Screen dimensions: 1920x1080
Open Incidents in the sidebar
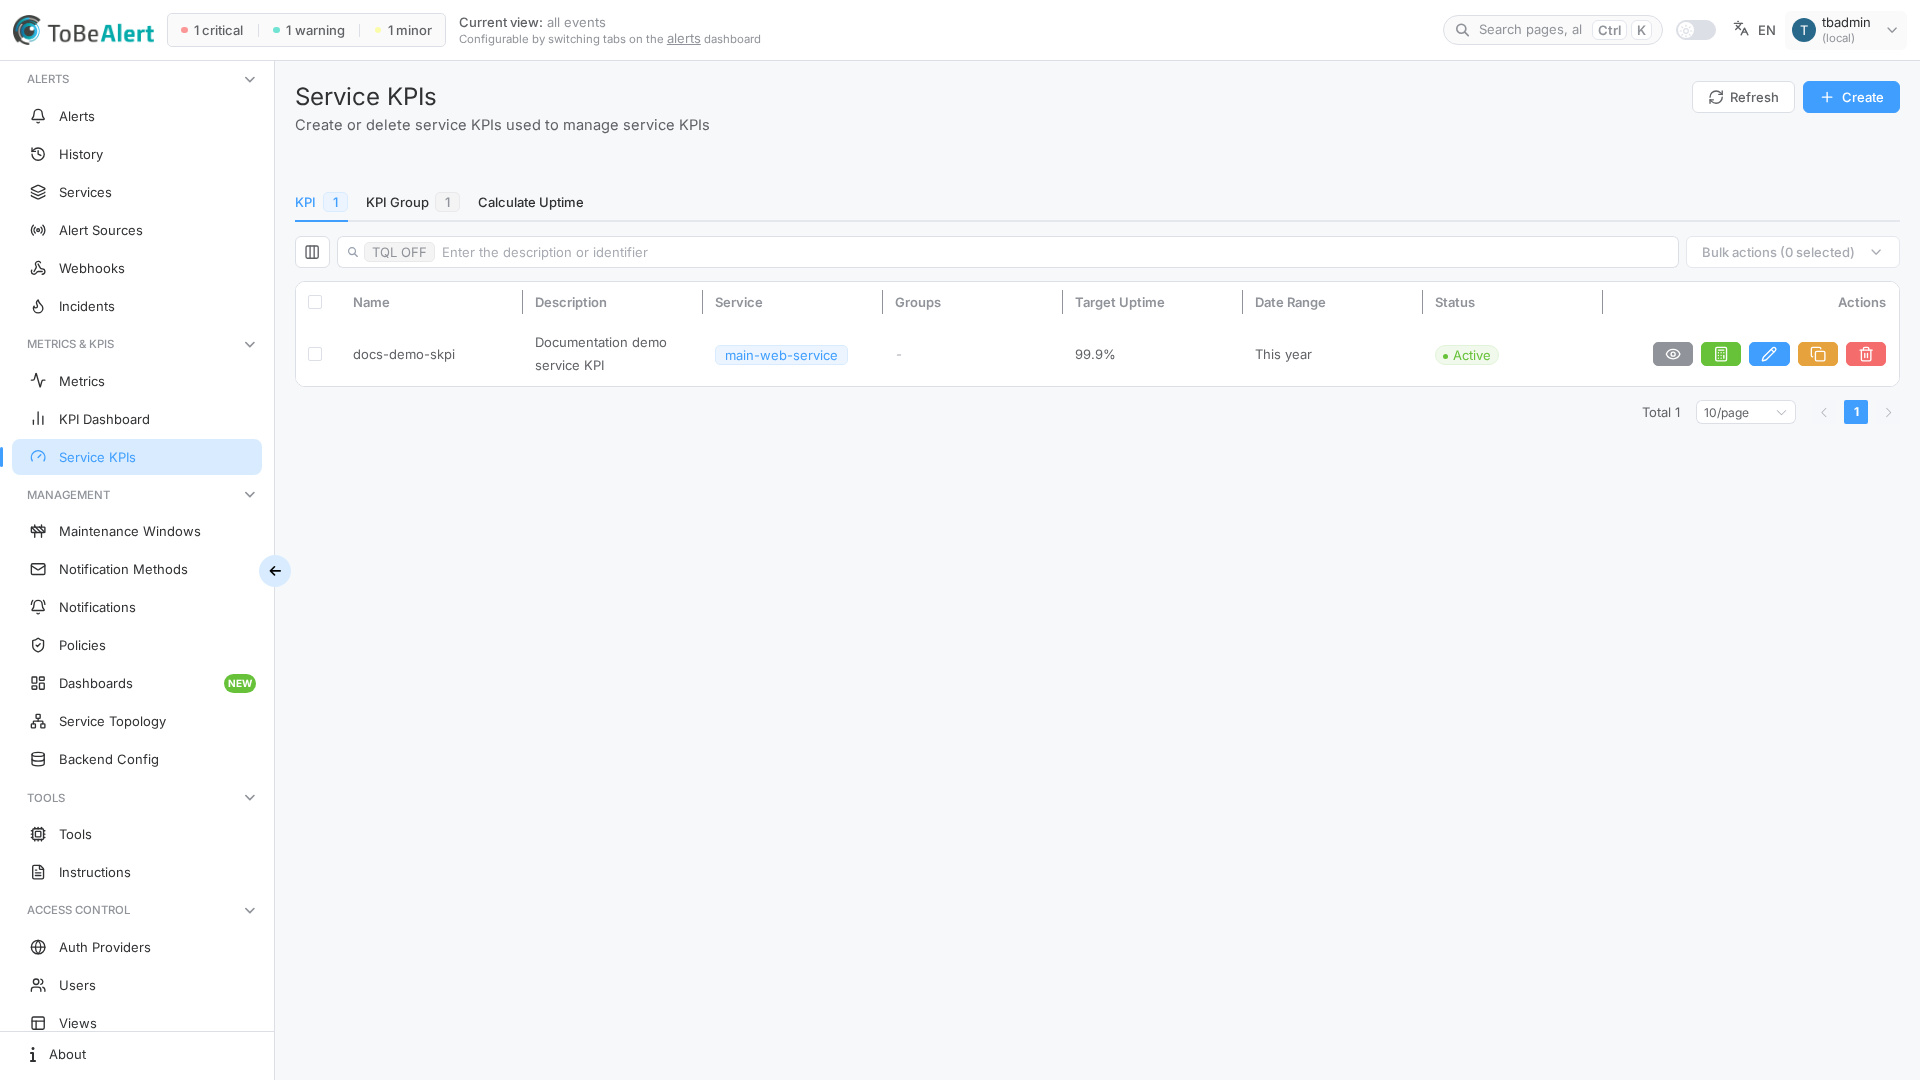pyautogui.click(x=137, y=306)
